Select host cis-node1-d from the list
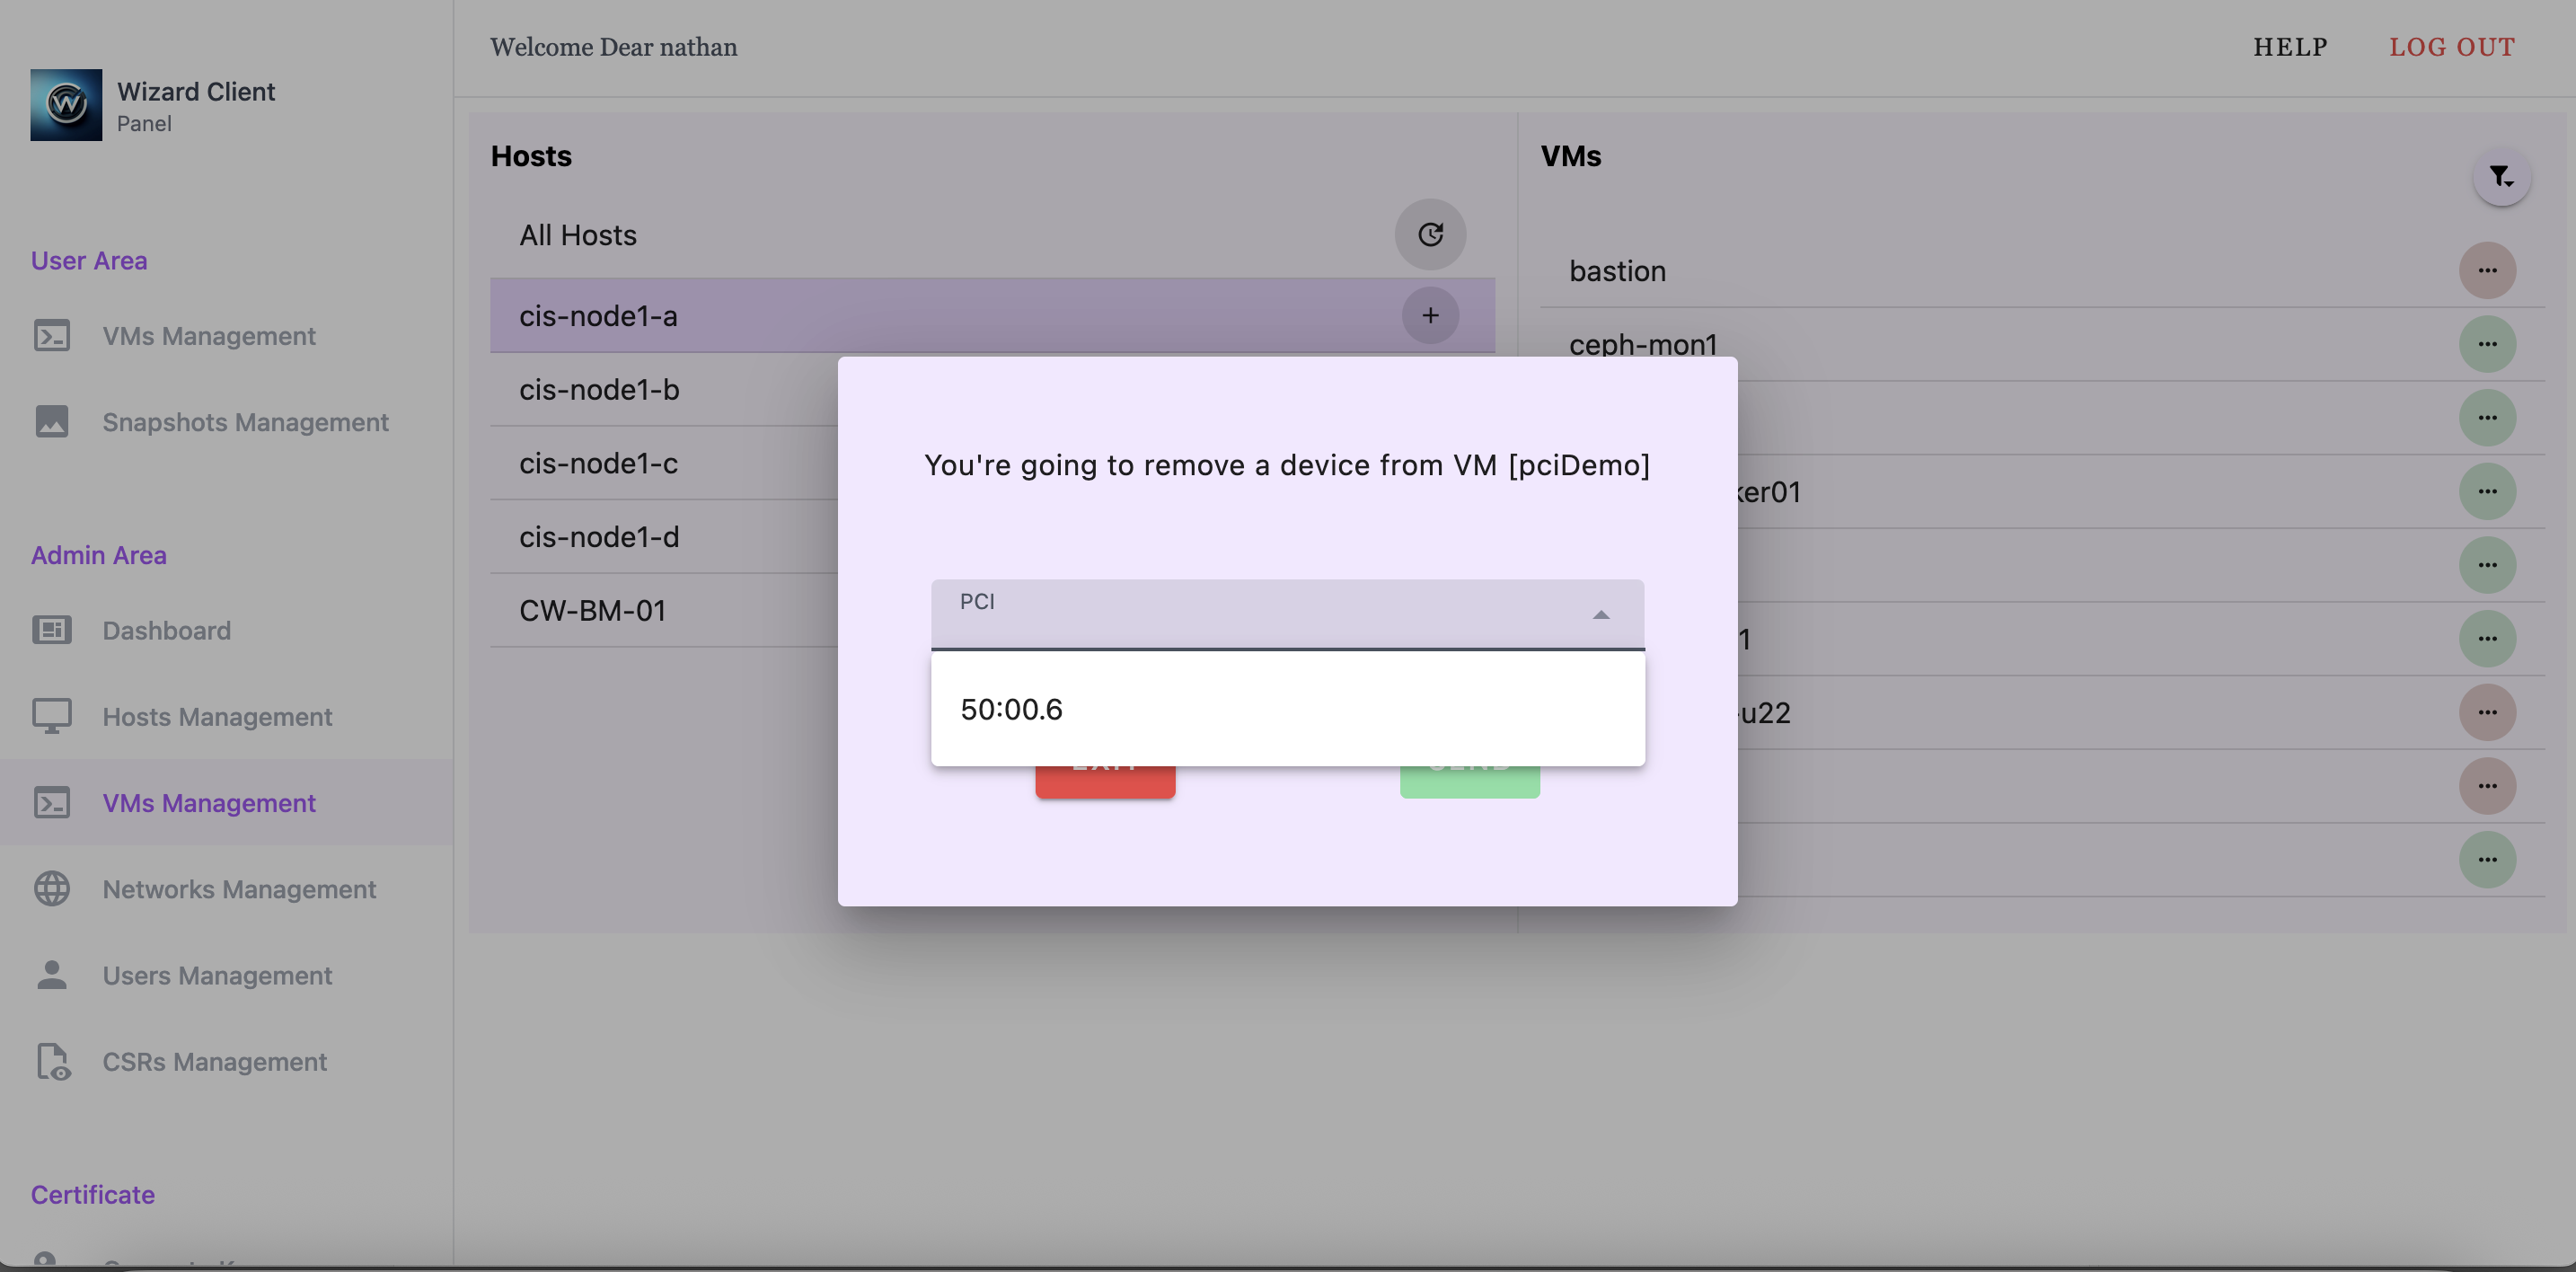 coord(598,537)
